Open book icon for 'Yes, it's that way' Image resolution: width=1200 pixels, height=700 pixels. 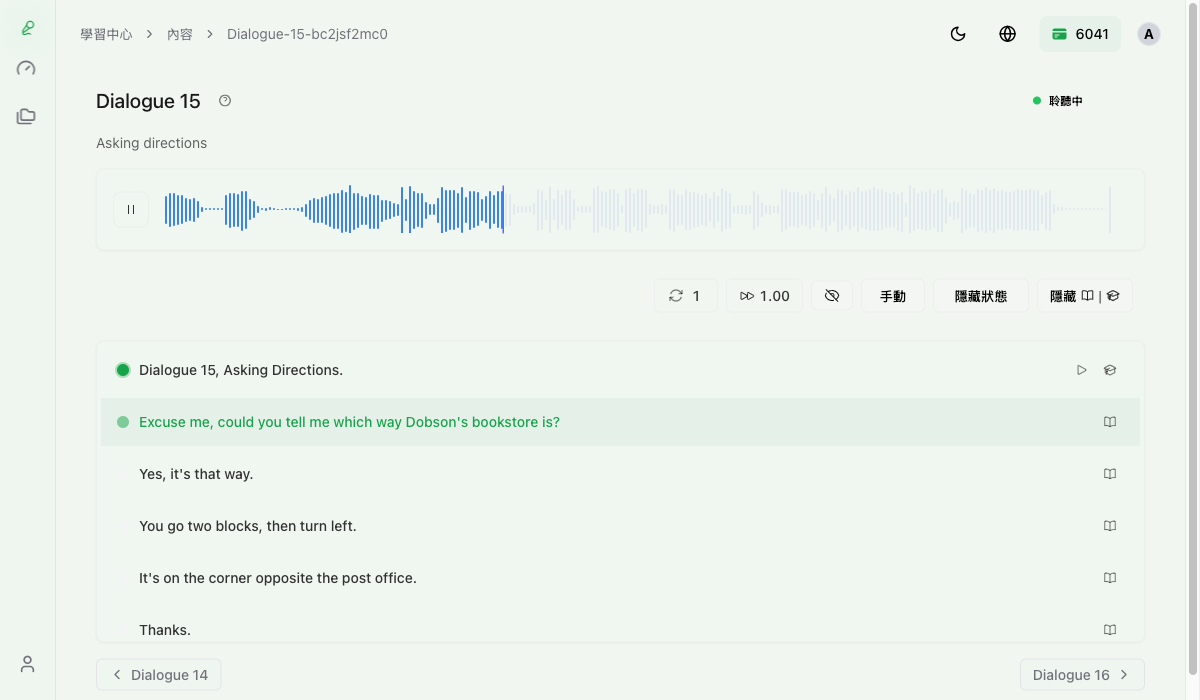1109,474
